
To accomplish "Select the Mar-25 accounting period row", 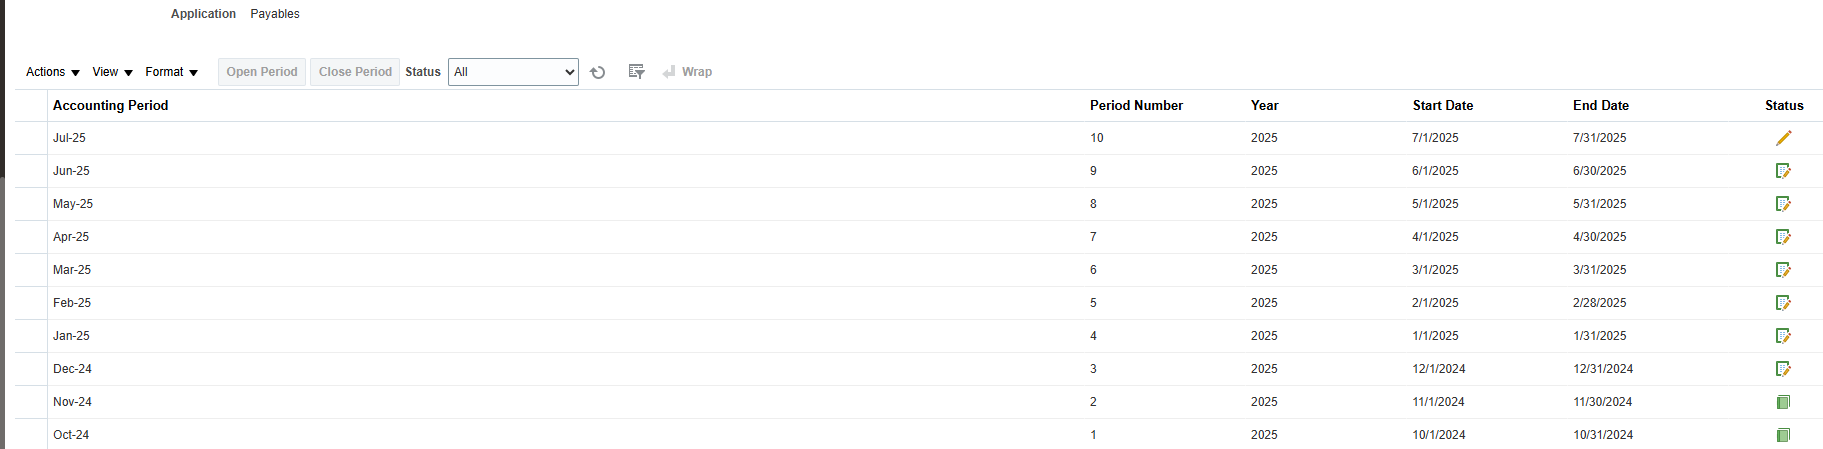I will point(919,270).
